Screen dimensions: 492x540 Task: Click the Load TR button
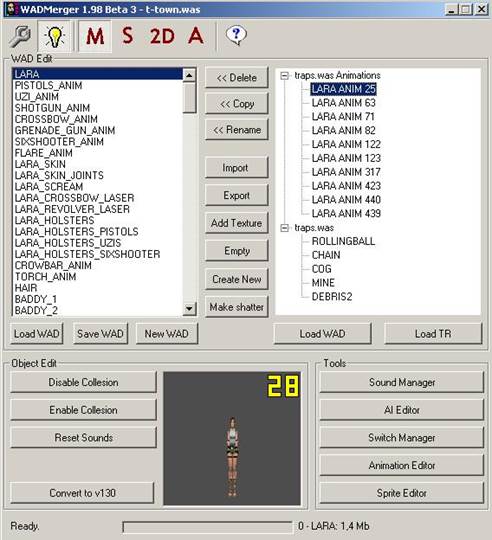pos(433,334)
